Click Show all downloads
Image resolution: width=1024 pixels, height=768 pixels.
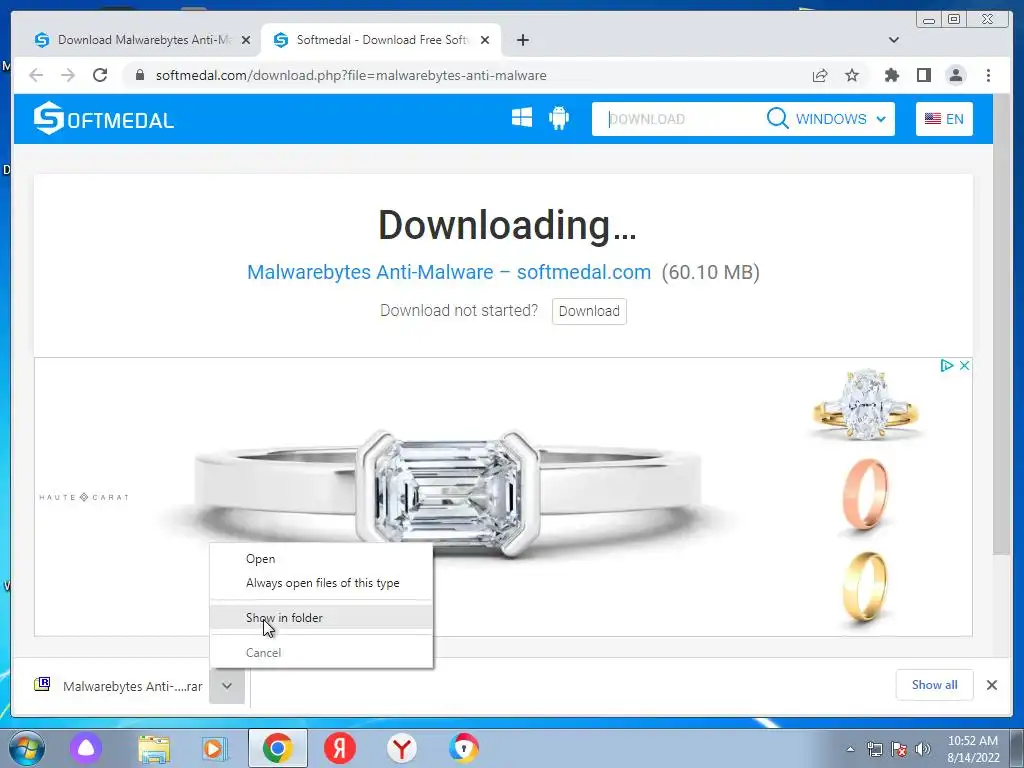point(935,684)
